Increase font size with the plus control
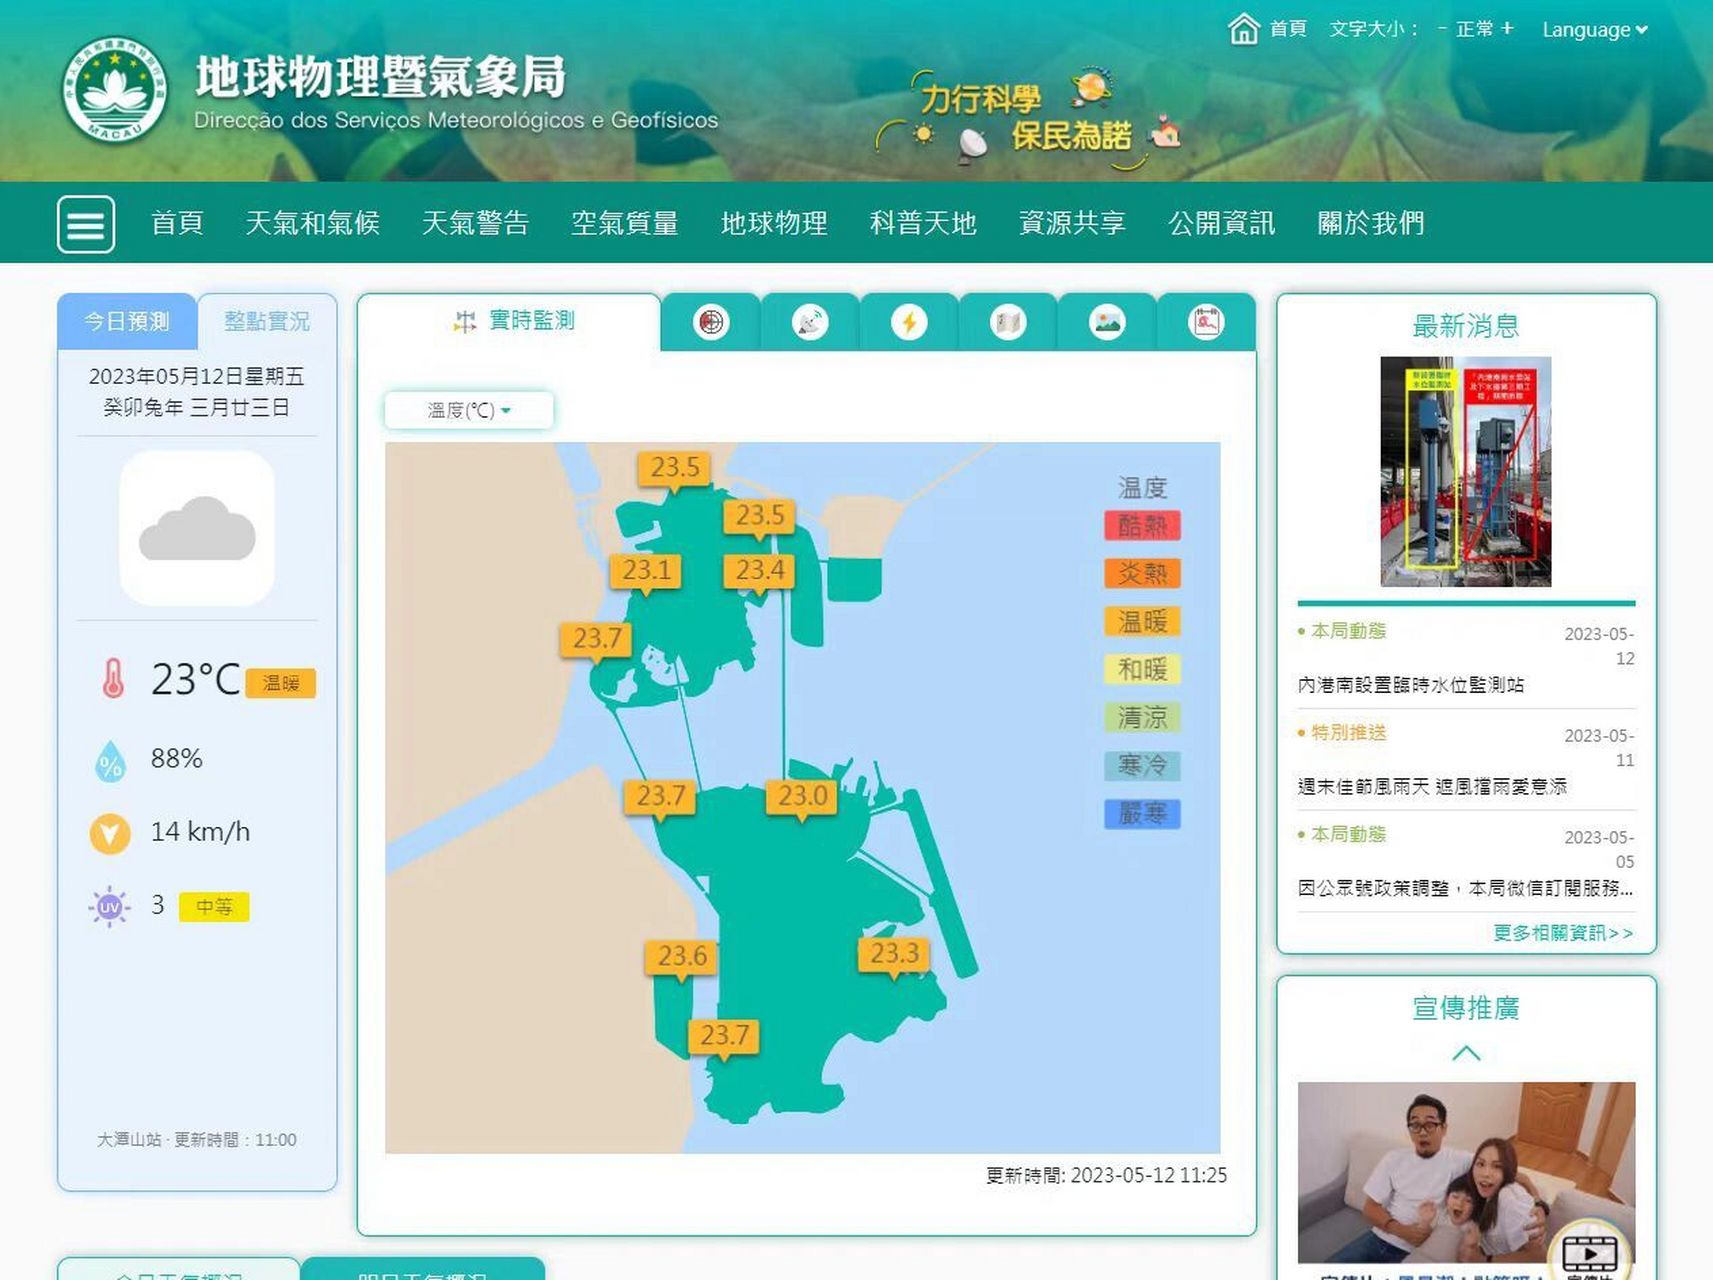The image size is (1713, 1280). coord(1506,29)
